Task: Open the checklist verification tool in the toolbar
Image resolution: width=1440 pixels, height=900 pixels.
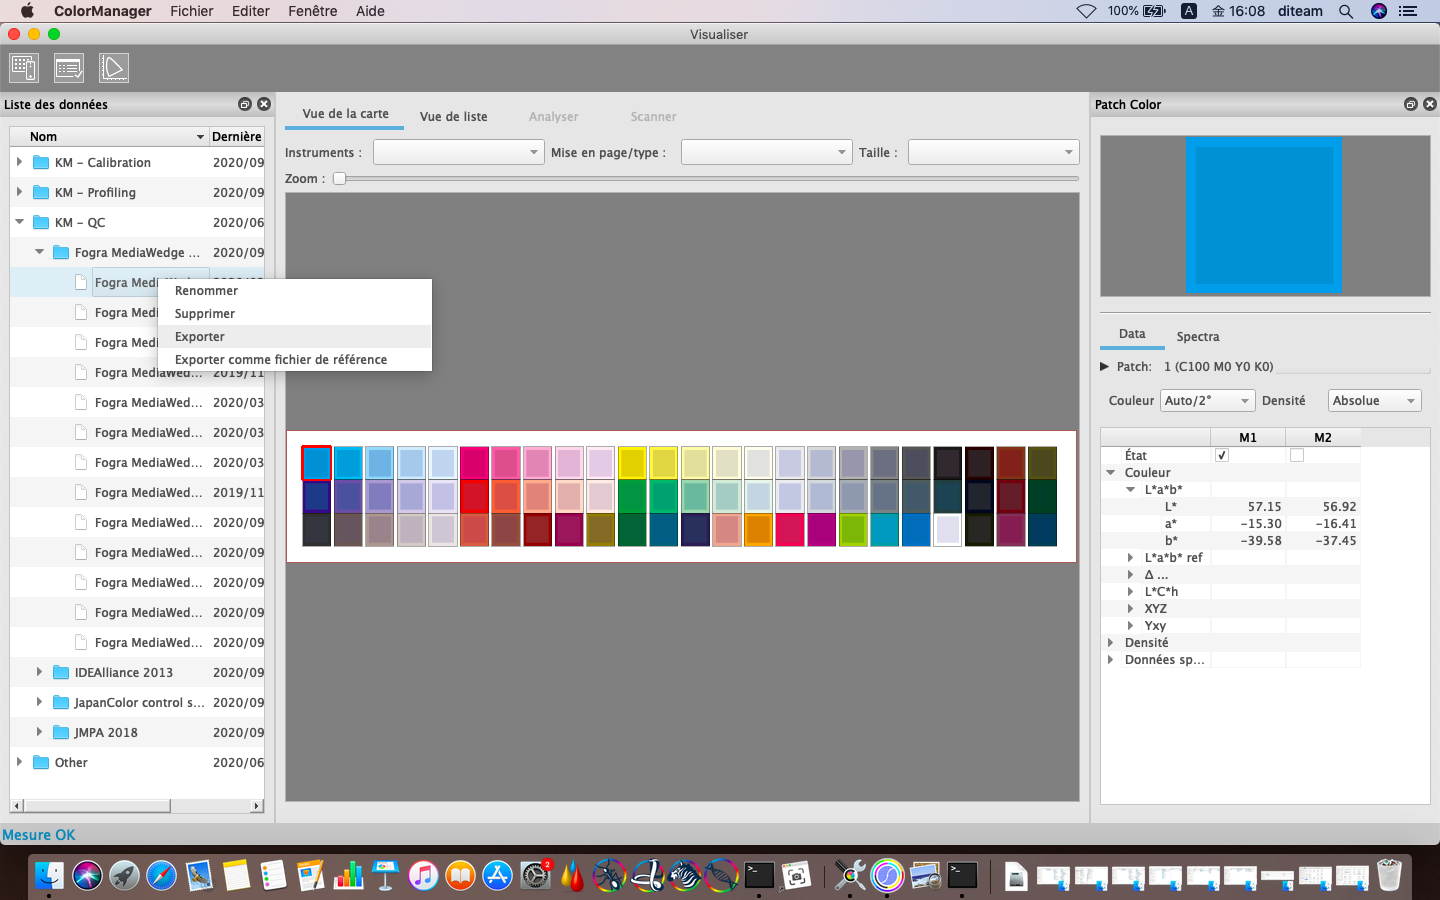Action: coord(69,68)
